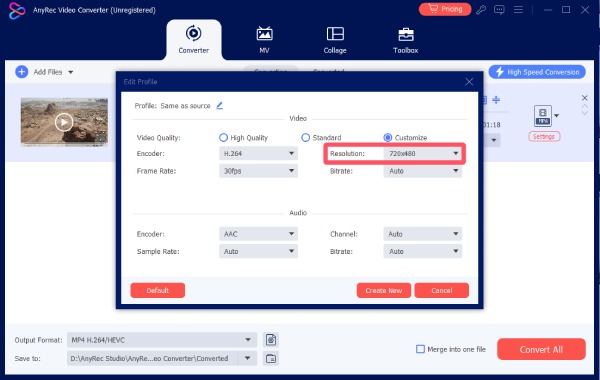600x380 pixels.
Task: Select the Standard video quality option
Action: point(305,137)
